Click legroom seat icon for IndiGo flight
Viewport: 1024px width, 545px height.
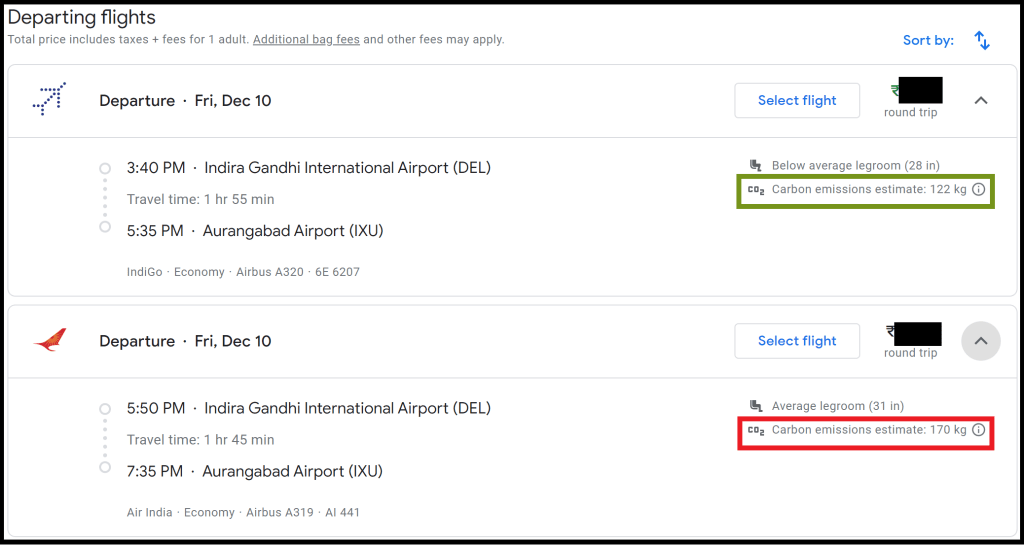(x=756, y=166)
